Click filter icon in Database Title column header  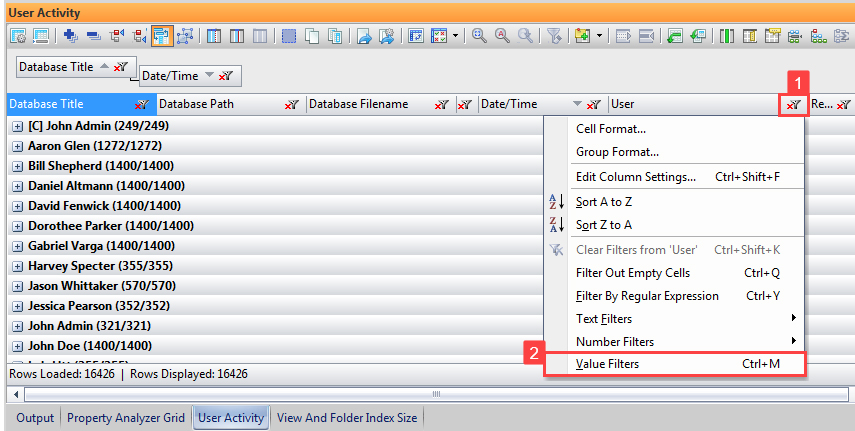click(142, 104)
